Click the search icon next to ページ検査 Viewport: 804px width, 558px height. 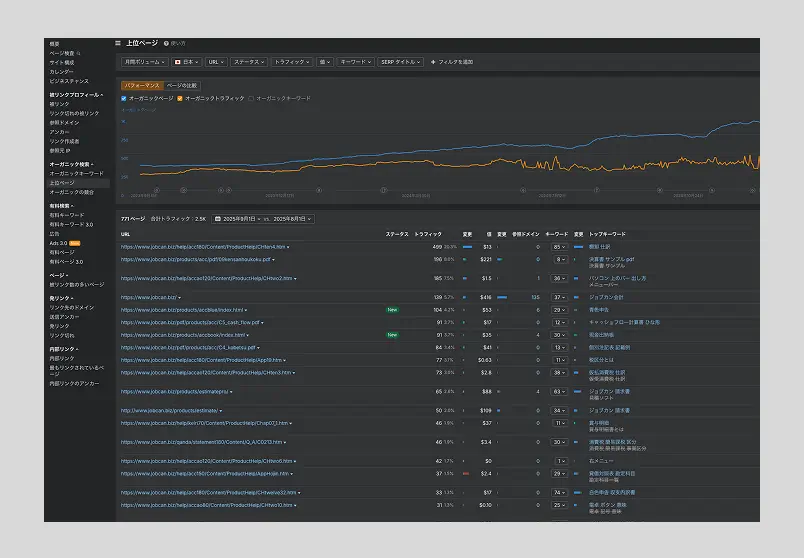[x=78, y=53]
